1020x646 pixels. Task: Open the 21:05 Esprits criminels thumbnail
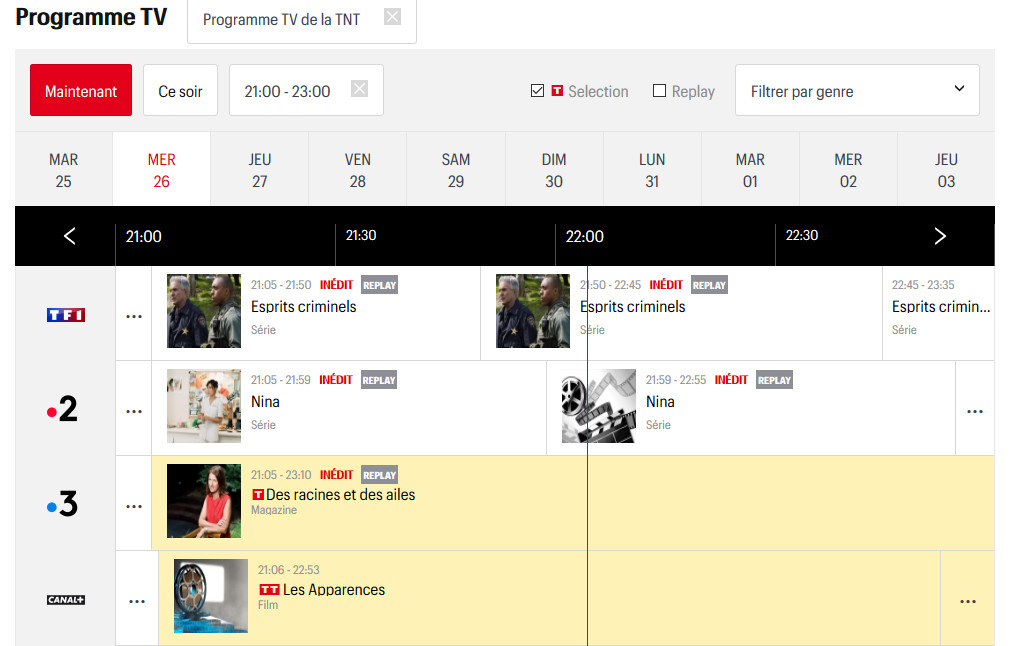pyautogui.click(x=204, y=311)
